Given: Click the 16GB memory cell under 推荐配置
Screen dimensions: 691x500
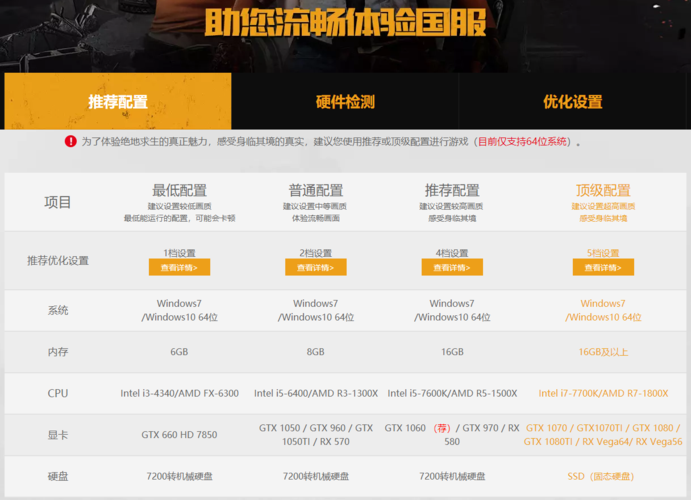Looking at the screenshot, I should pyautogui.click(x=452, y=352).
